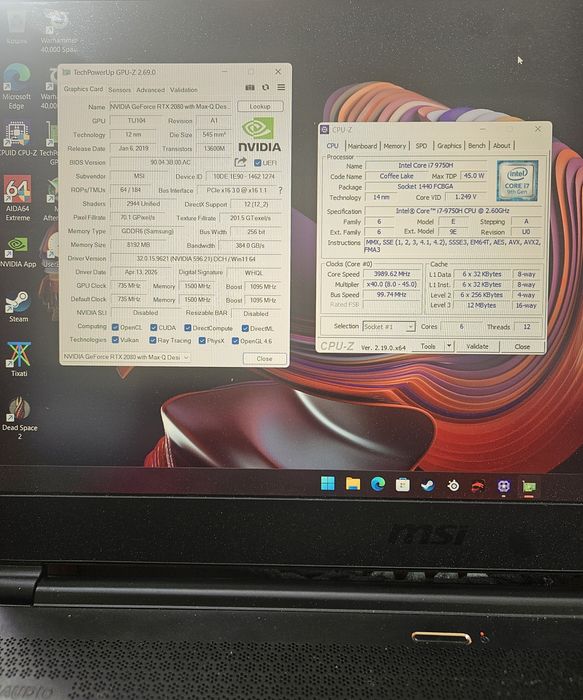
Task: Click the Bus Interface question mark icon
Action: coord(280,190)
